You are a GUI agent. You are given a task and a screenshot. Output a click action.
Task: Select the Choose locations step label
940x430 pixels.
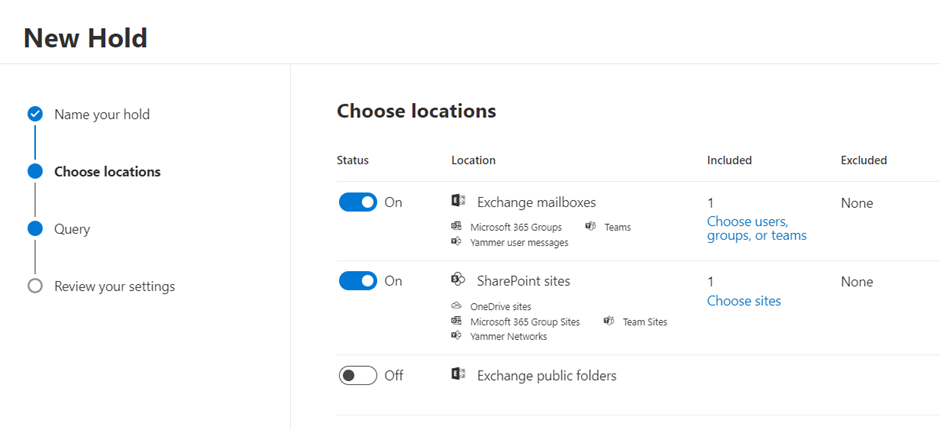pos(107,172)
